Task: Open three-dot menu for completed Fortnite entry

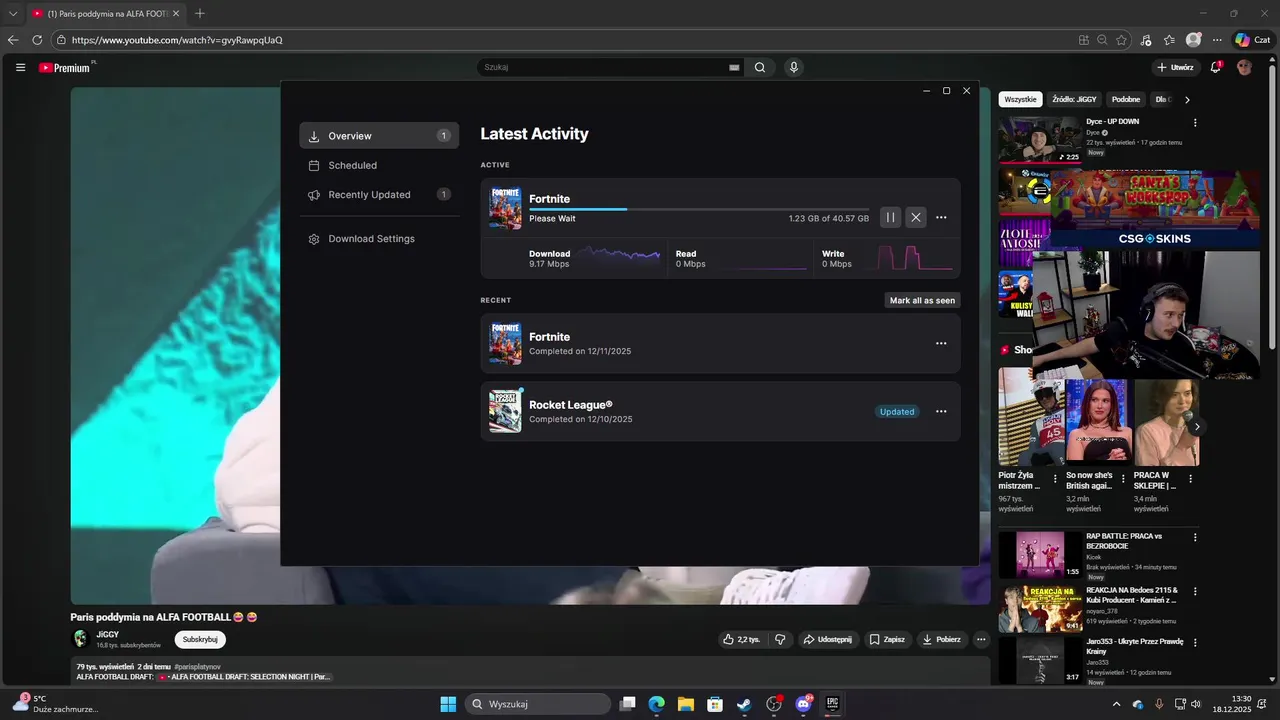Action: click(941, 343)
